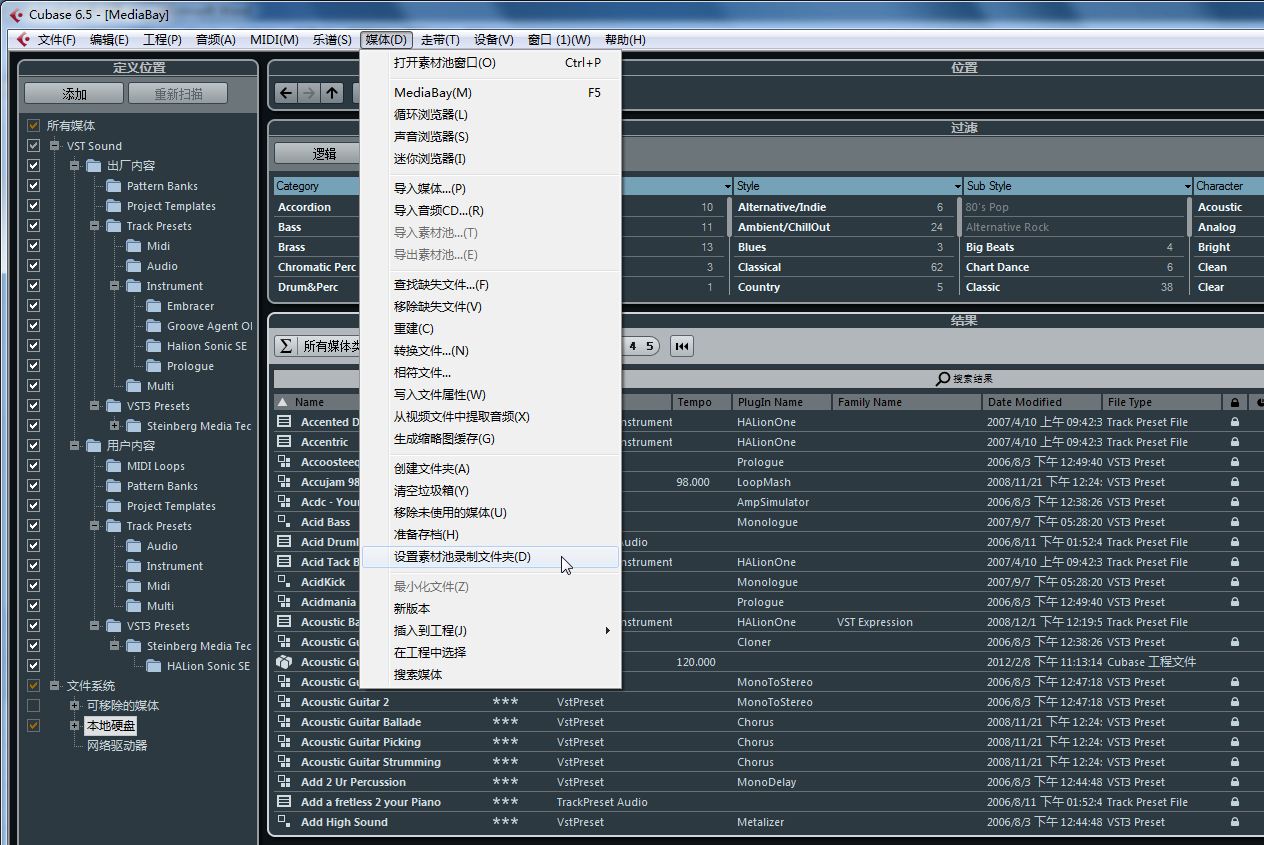Screen dimensions: 1264x845
Task: Click the Sigma icon in the results toolbar
Action: tap(285, 346)
